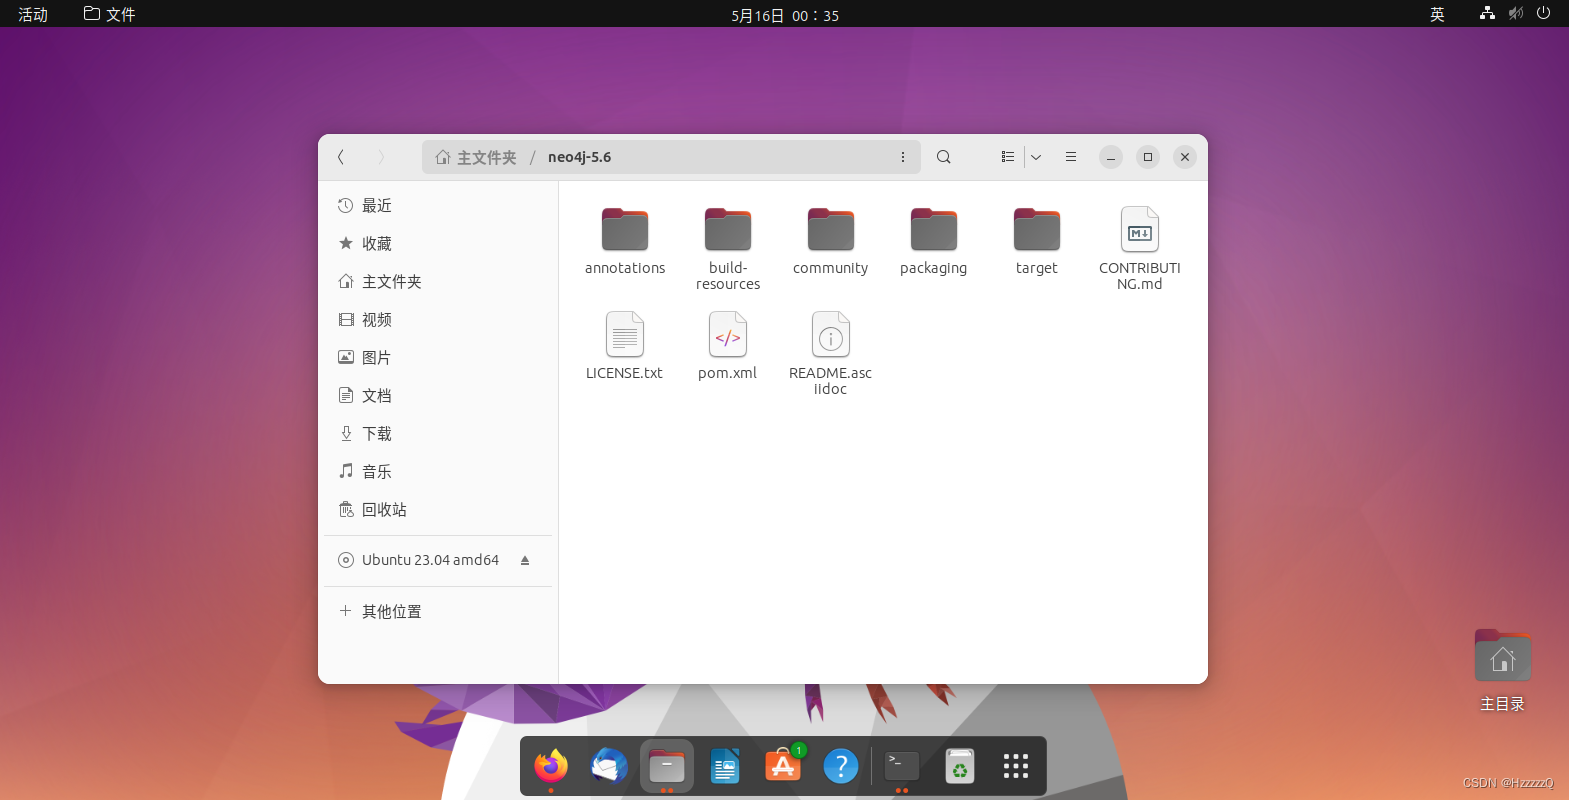Click neo4j-5.6 breadcrumb in path bar
This screenshot has width=1569, height=800.
coord(579,157)
